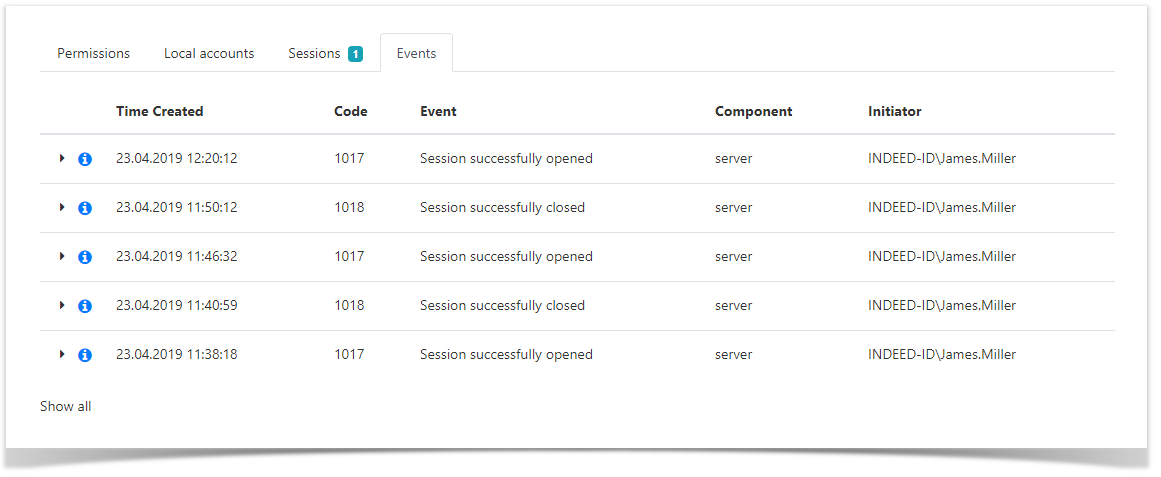The image size is (1161, 477).
Task: Click the Time Created column header
Action: point(159,111)
